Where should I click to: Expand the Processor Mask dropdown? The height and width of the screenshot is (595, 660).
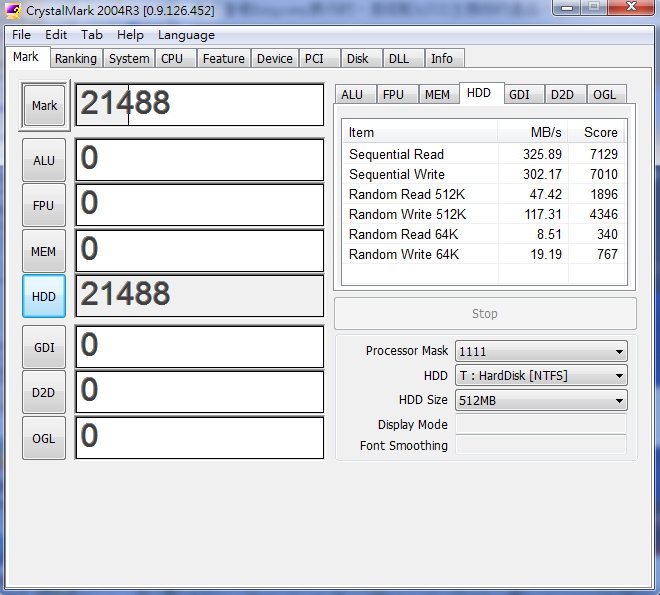click(541, 351)
